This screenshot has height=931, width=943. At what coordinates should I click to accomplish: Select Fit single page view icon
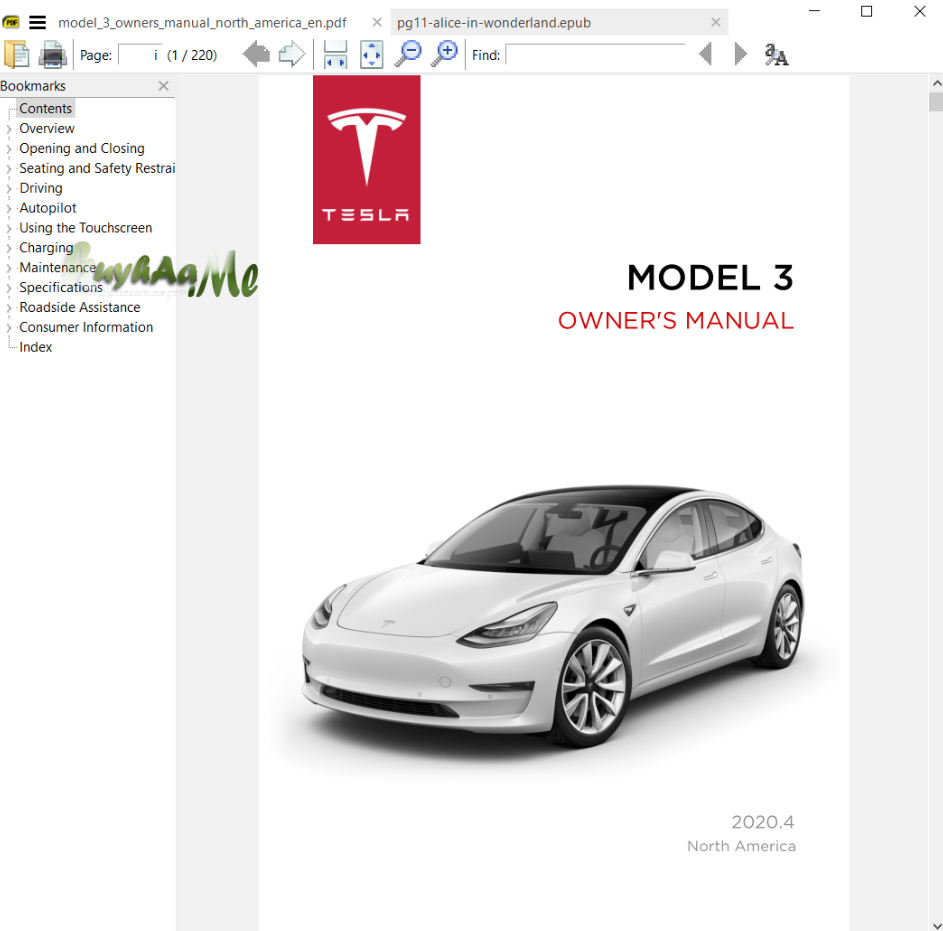tap(372, 54)
